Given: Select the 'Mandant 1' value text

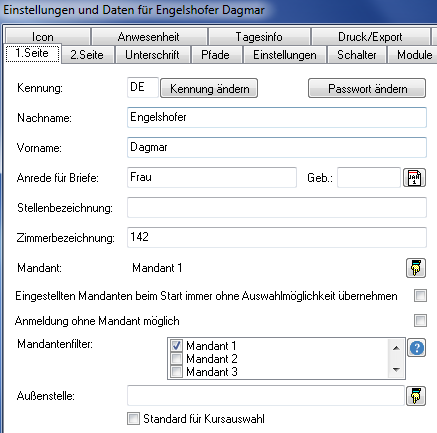Looking at the screenshot, I should (x=157, y=268).
